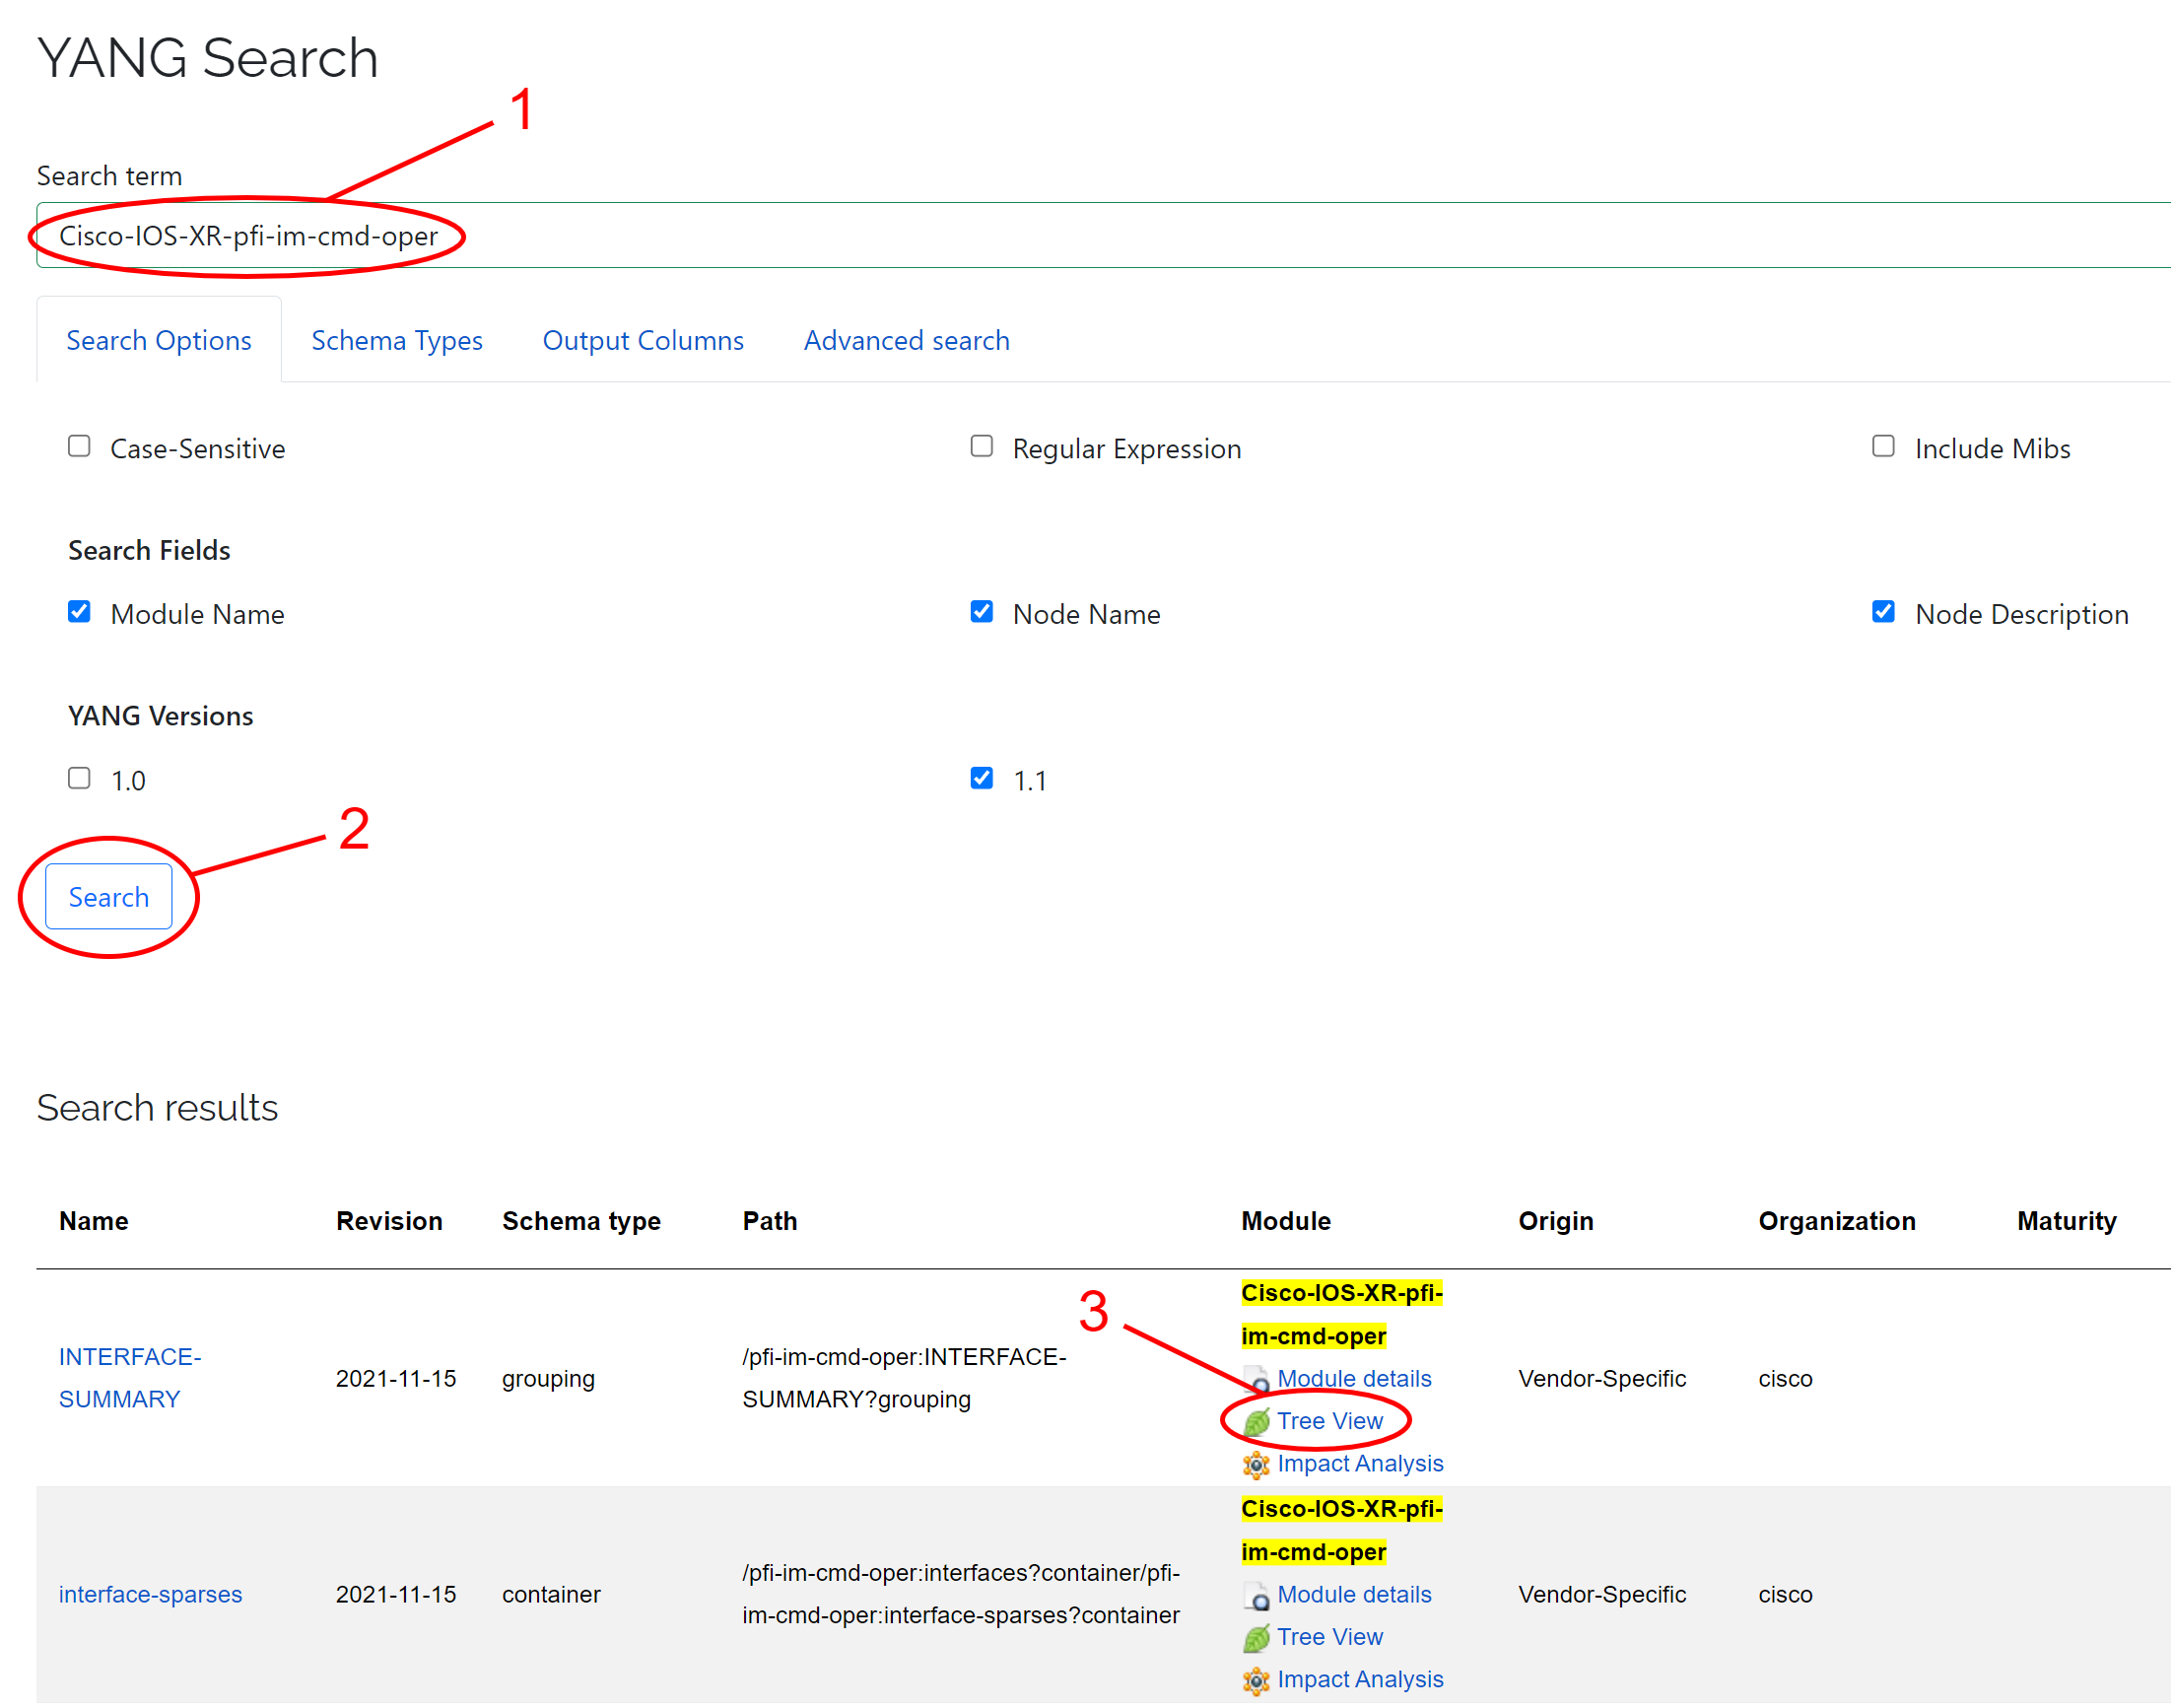Click the Search button

pos(107,896)
